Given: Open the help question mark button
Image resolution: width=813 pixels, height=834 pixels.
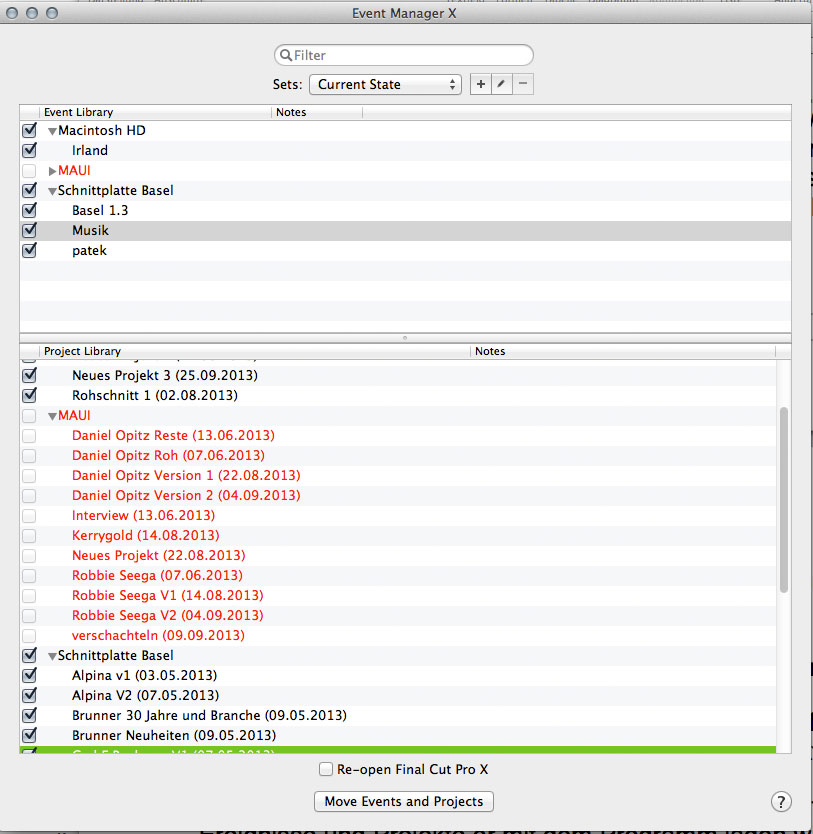Looking at the screenshot, I should pyautogui.click(x=781, y=801).
